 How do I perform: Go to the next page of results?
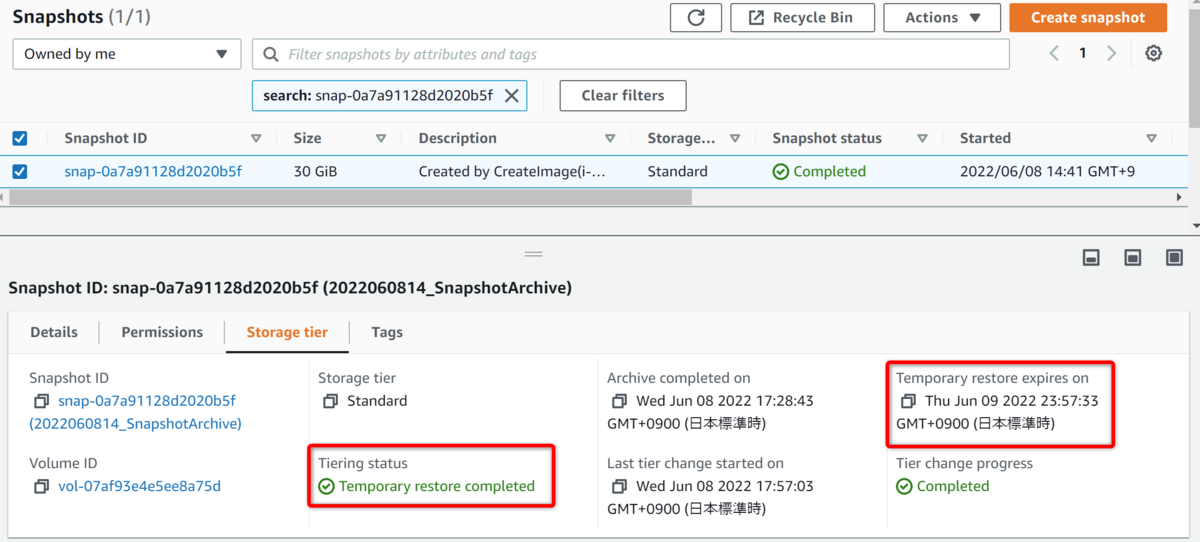pos(1111,54)
